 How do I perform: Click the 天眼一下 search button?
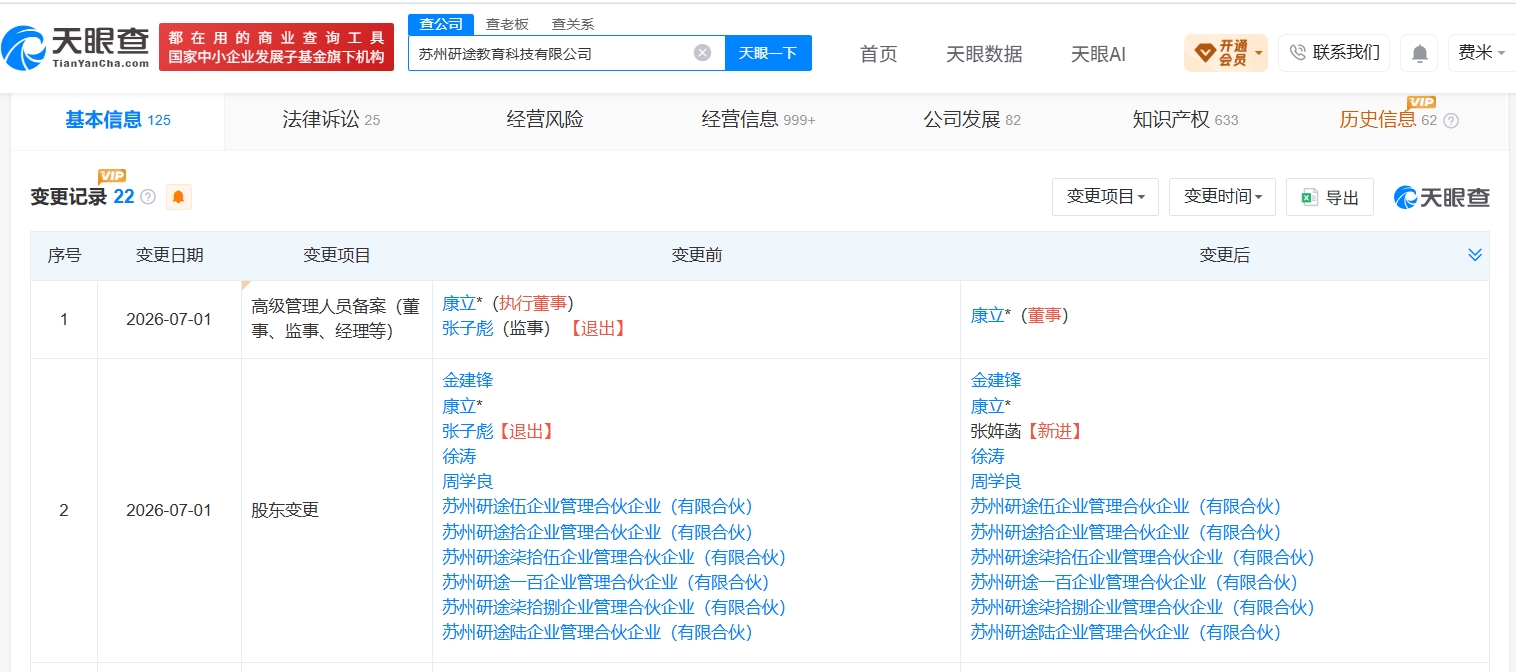[768, 53]
